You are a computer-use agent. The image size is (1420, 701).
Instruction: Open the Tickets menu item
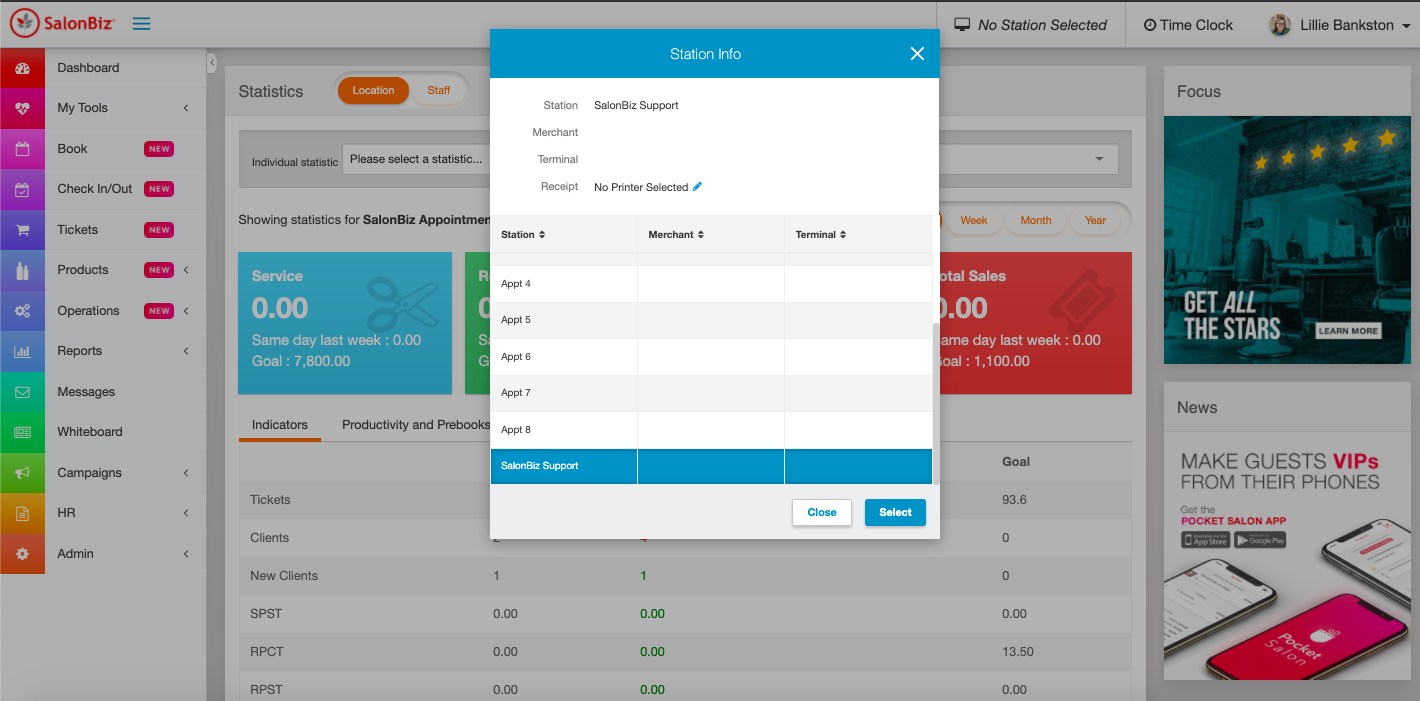(103, 230)
